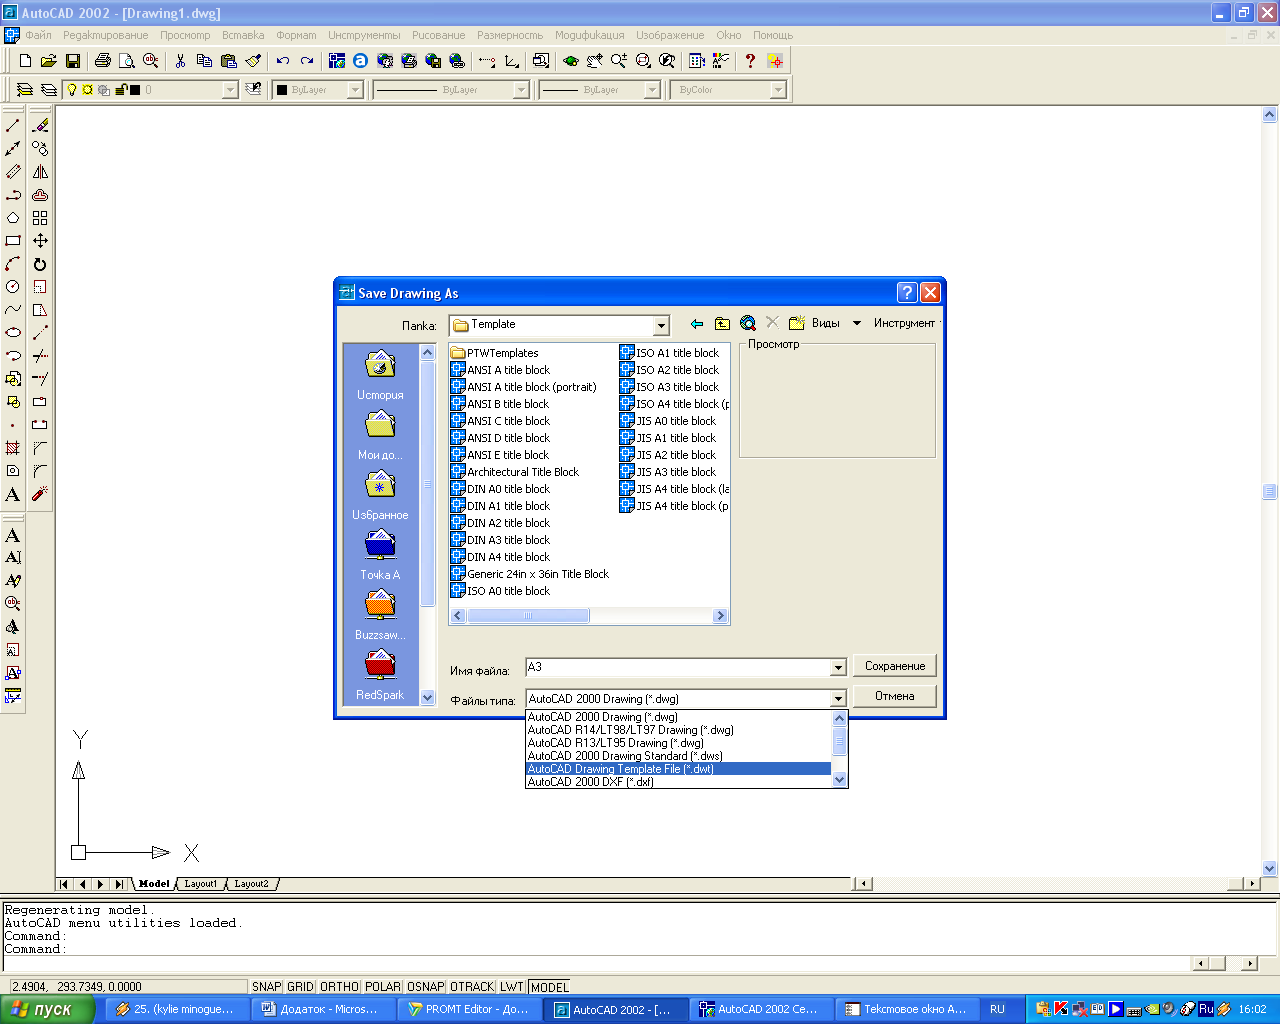The width and height of the screenshot is (1280, 1024).
Task: Click the New drawing icon in toolbar
Action: pos(25,61)
